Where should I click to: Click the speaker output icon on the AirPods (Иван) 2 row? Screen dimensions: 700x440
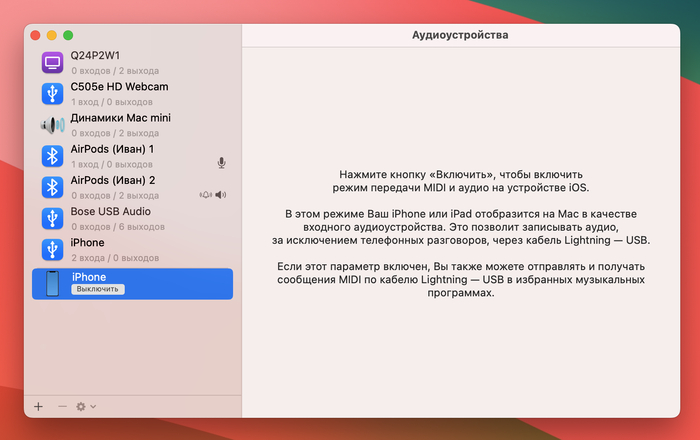point(221,195)
